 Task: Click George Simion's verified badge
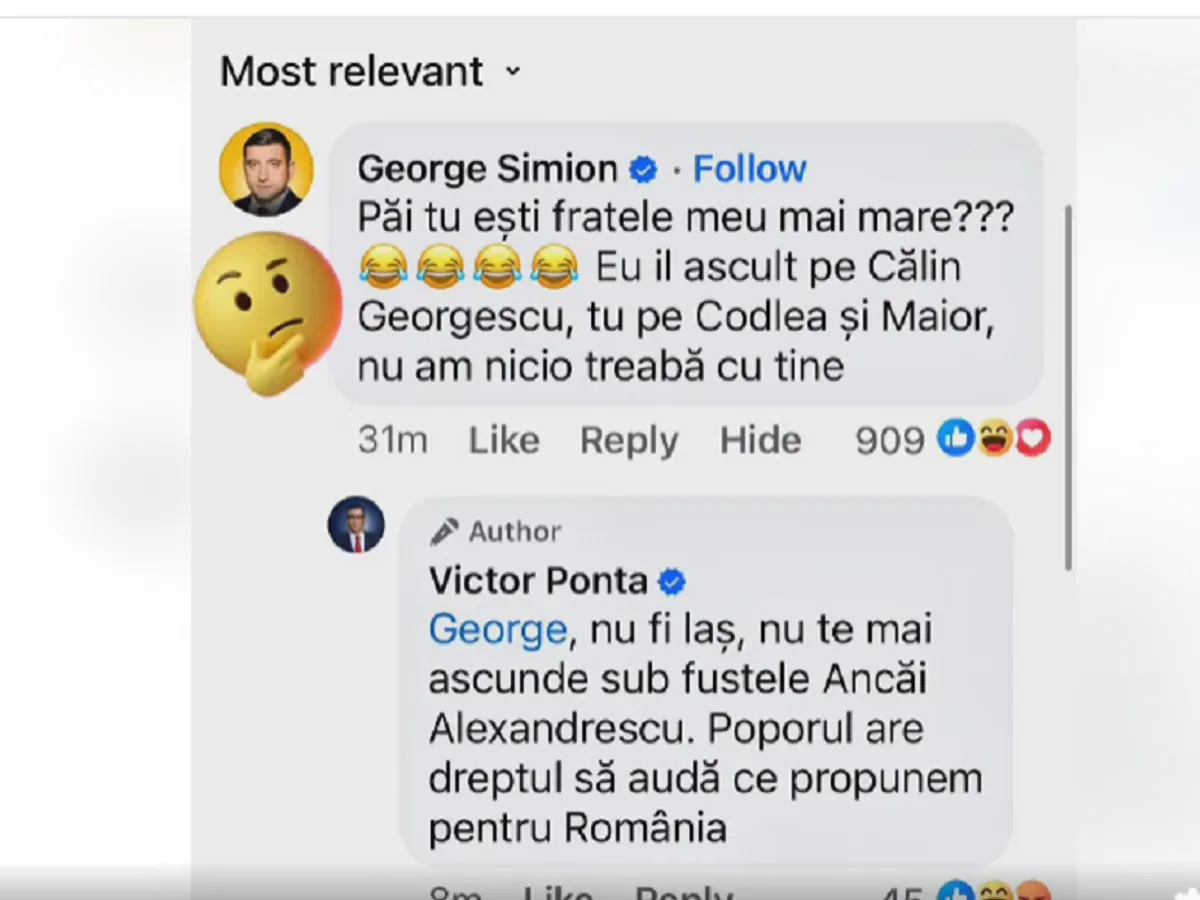643,170
